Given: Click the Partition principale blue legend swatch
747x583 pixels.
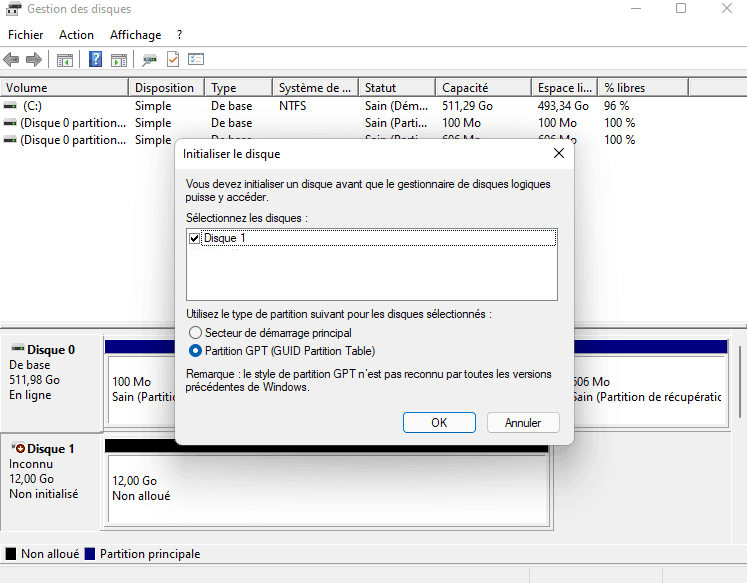Looking at the screenshot, I should (90, 554).
